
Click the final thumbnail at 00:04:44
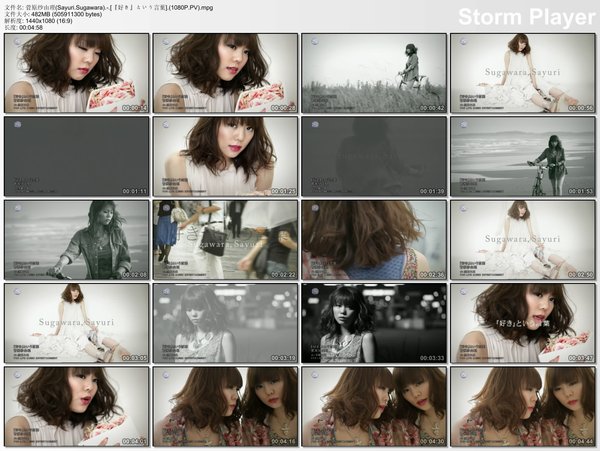[x=523, y=406]
